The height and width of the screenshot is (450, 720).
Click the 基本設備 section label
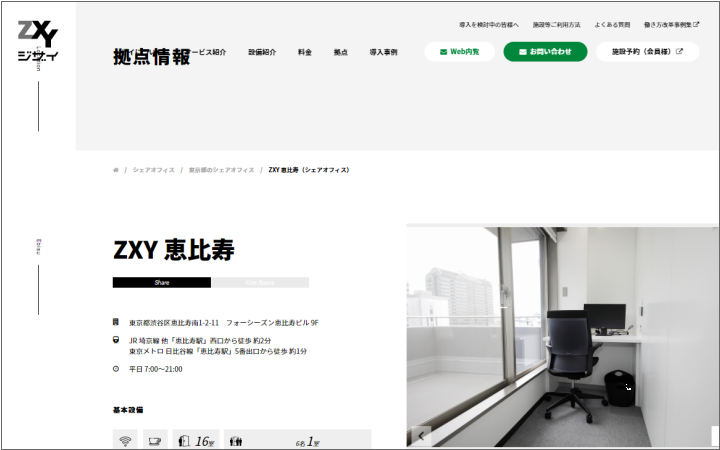tap(128, 410)
